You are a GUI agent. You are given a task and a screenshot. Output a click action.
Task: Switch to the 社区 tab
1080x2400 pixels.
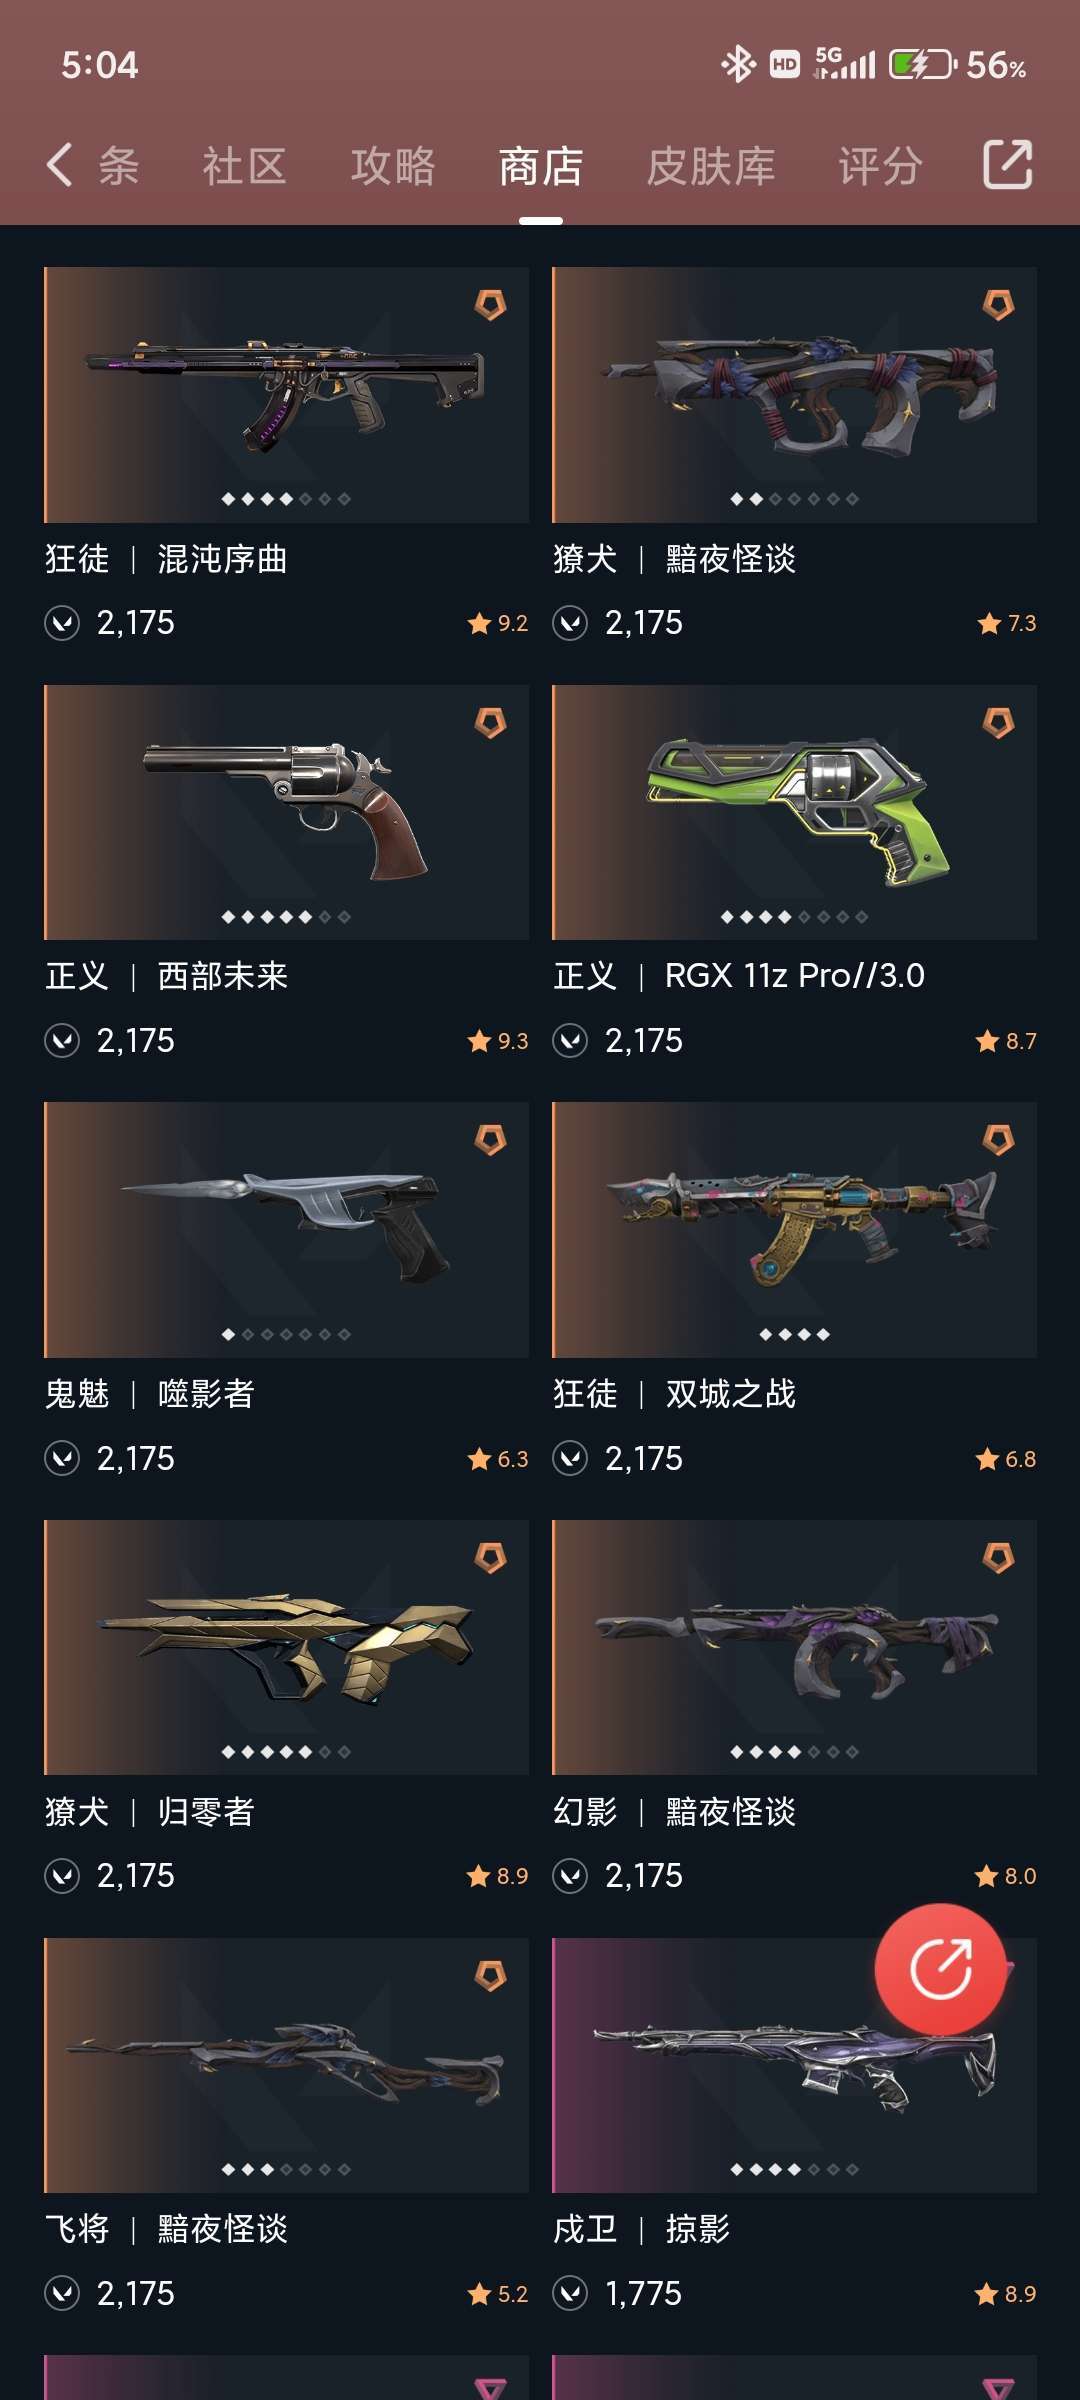coord(244,166)
